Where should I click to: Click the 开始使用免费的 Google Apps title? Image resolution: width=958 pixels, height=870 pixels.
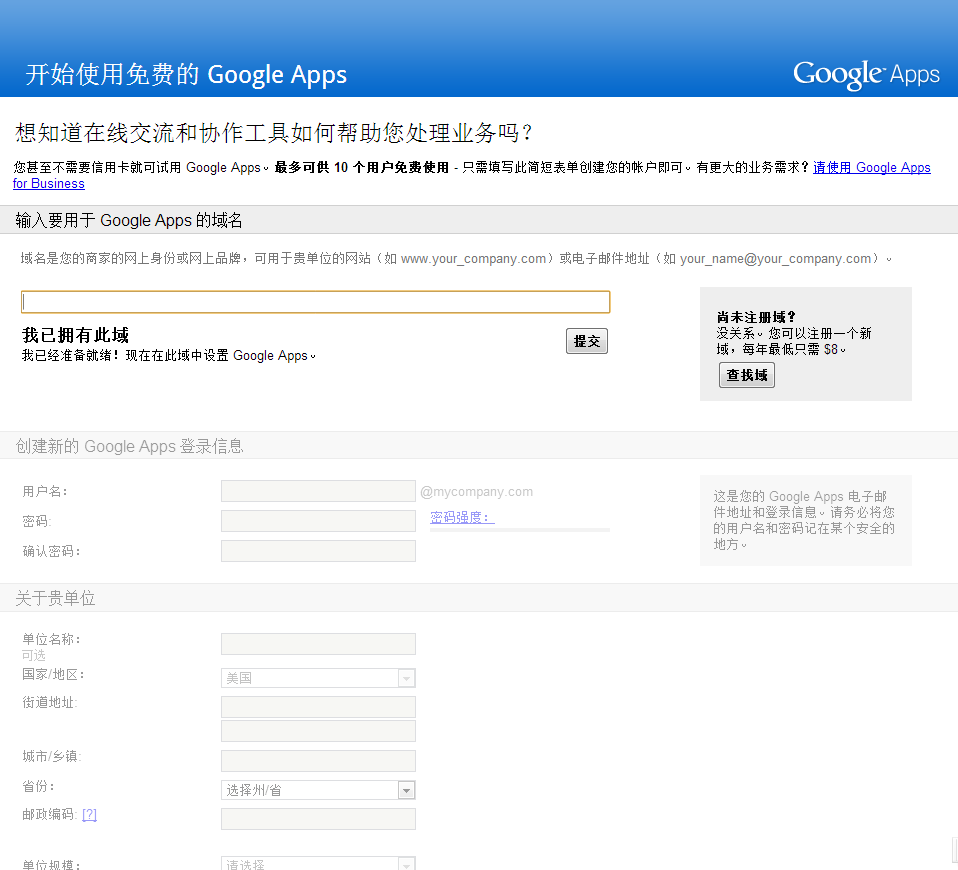pyautogui.click(x=186, y=75)
